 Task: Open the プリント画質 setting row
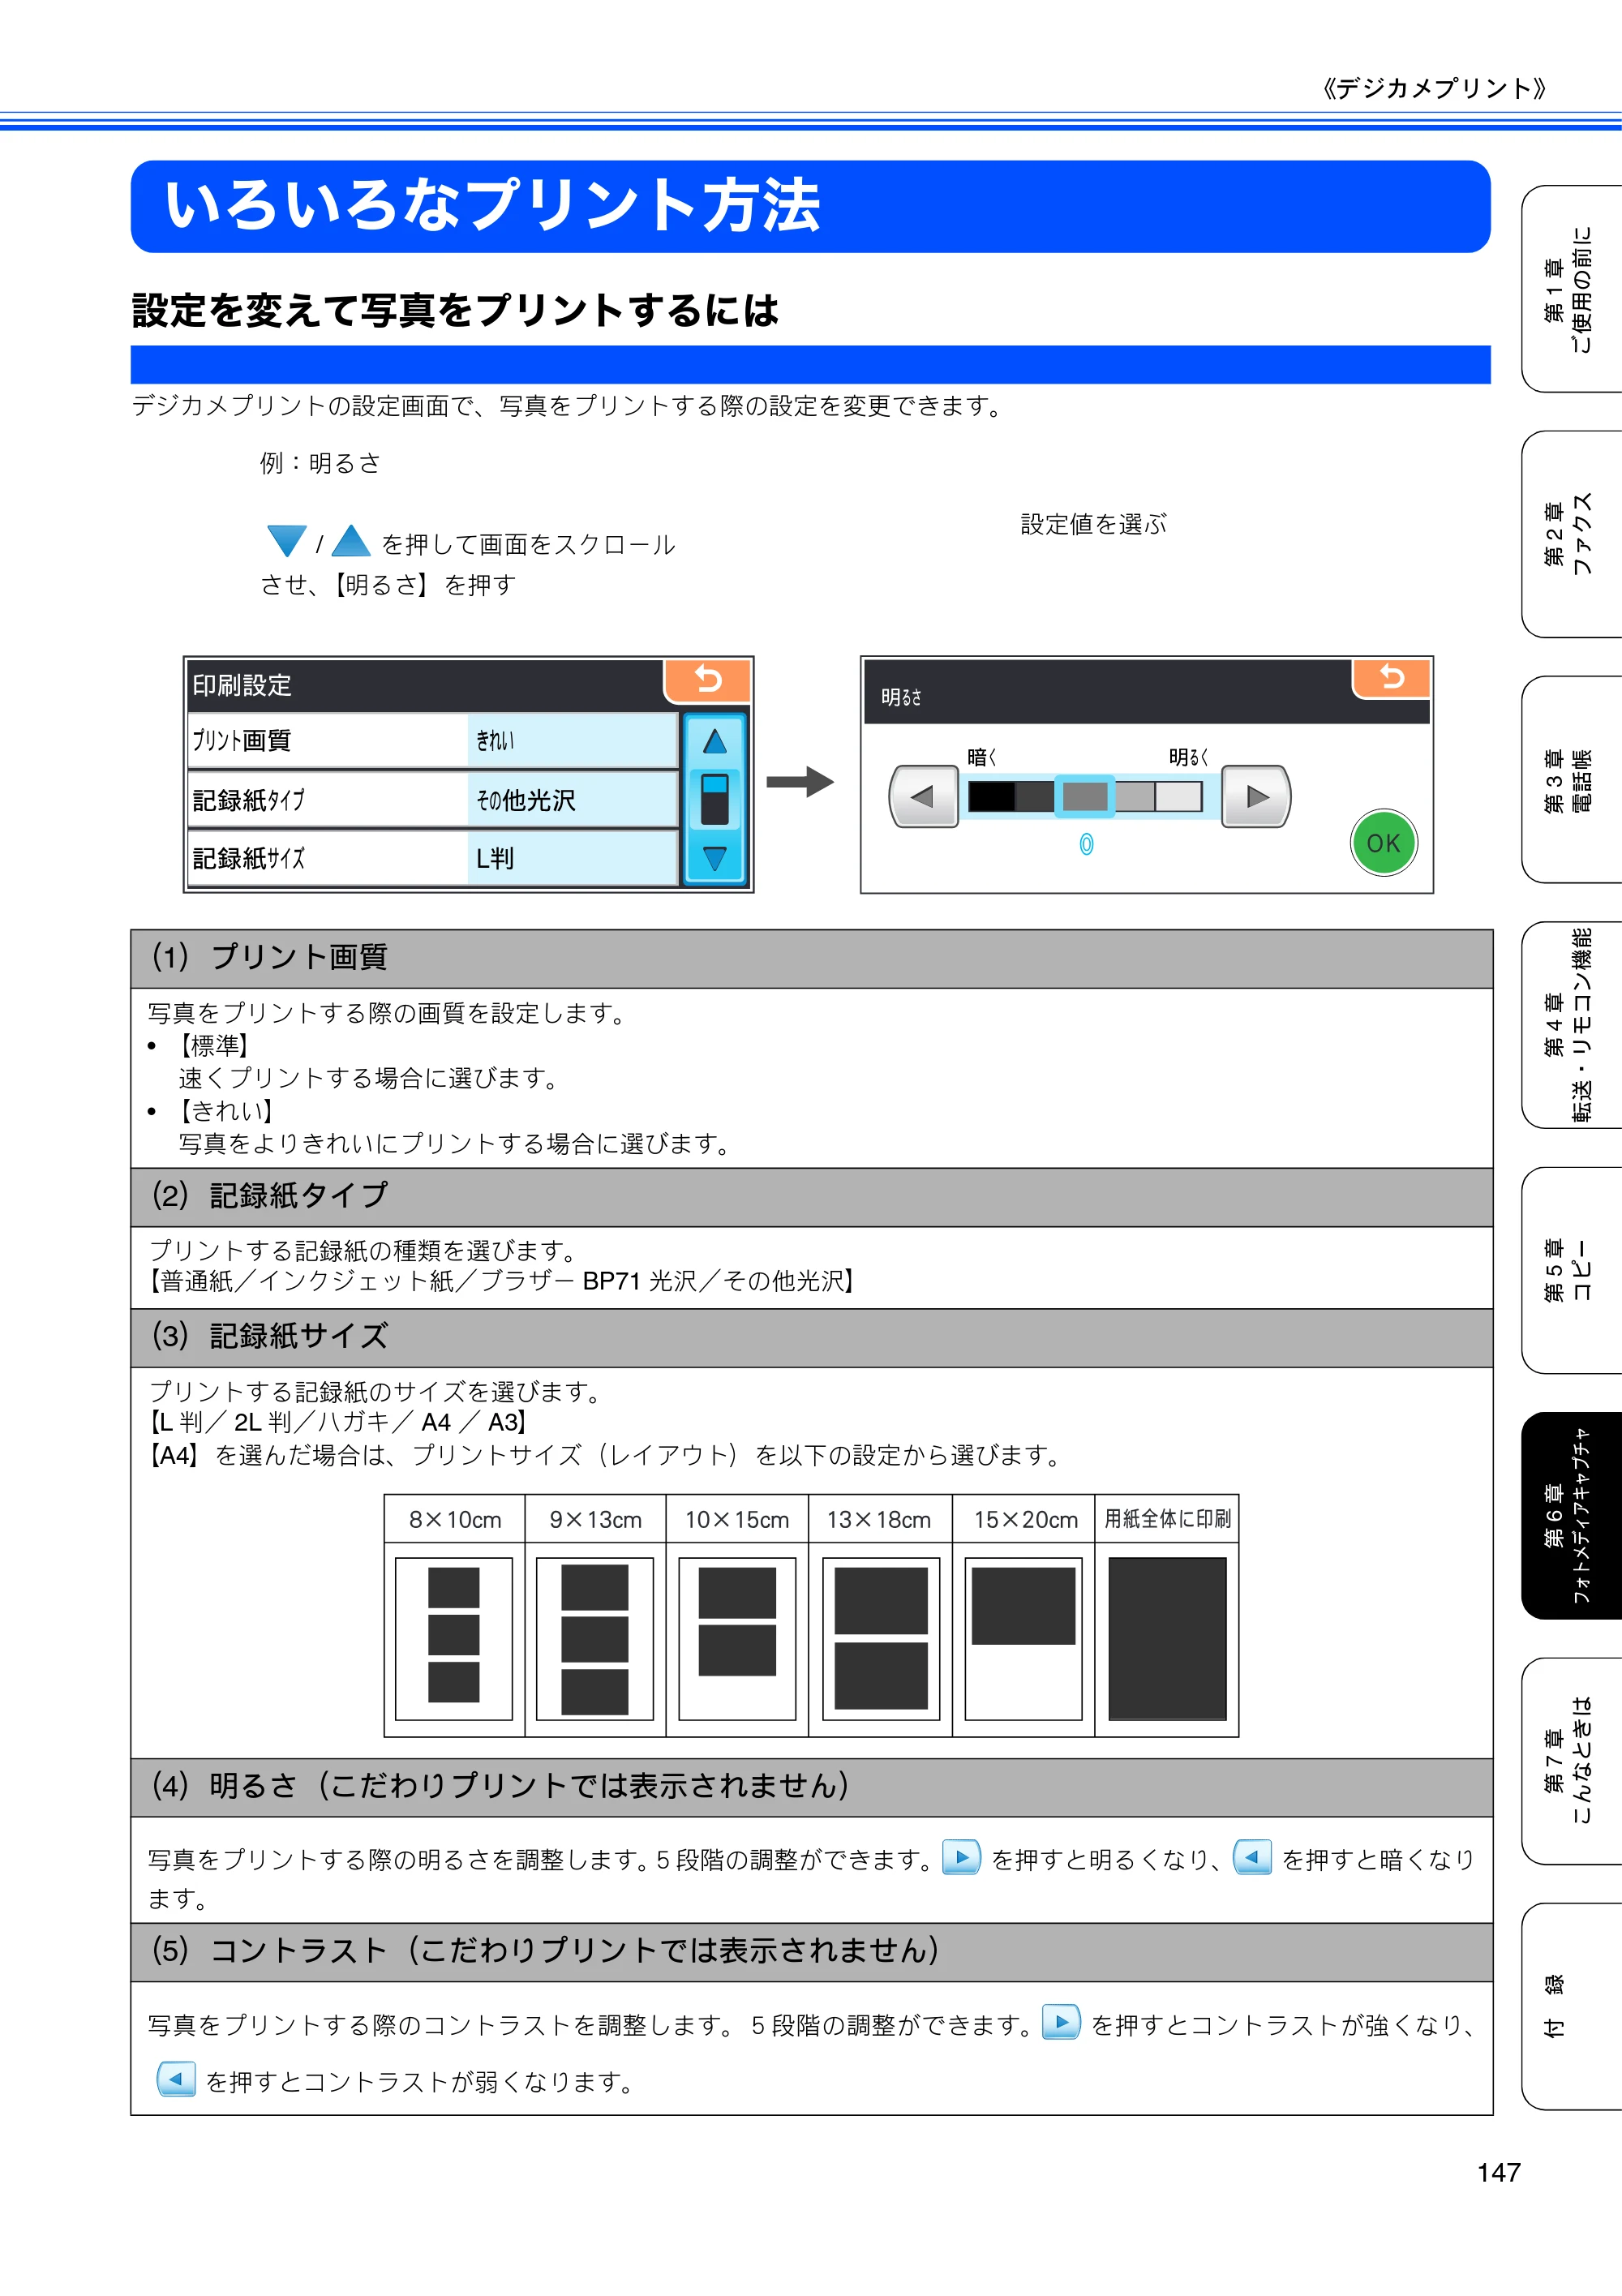tap(433, 741)
